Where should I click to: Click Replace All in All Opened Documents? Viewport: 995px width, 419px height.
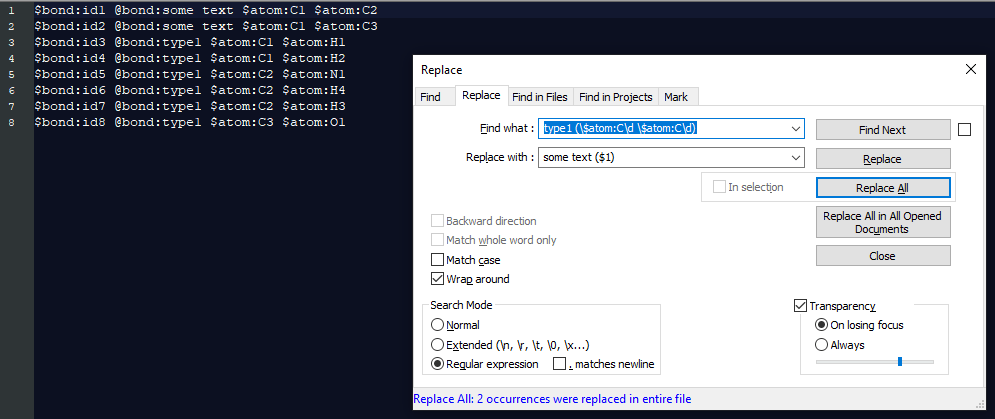click(883, 222)
